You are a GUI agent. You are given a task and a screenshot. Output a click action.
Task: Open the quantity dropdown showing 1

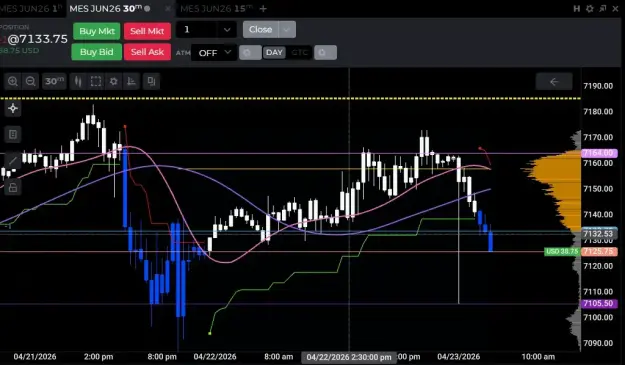[x=206, y=30]
